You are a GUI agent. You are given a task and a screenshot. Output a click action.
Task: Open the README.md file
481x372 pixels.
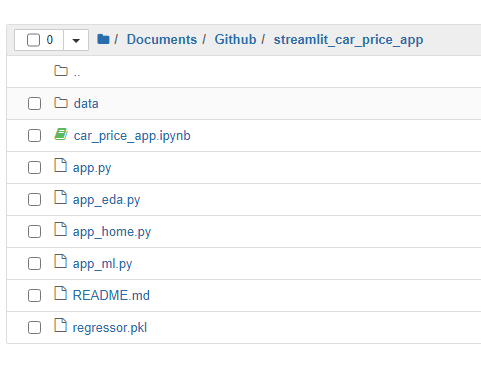111,296
